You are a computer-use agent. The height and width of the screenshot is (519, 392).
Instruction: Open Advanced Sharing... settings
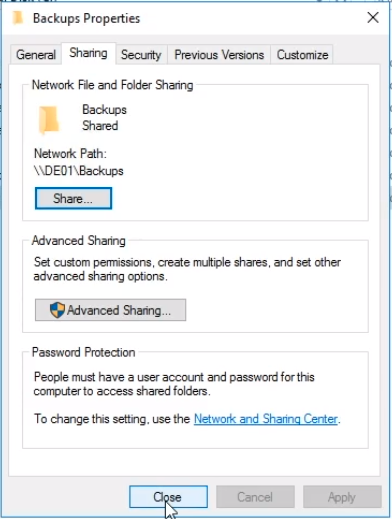[110, 310]
